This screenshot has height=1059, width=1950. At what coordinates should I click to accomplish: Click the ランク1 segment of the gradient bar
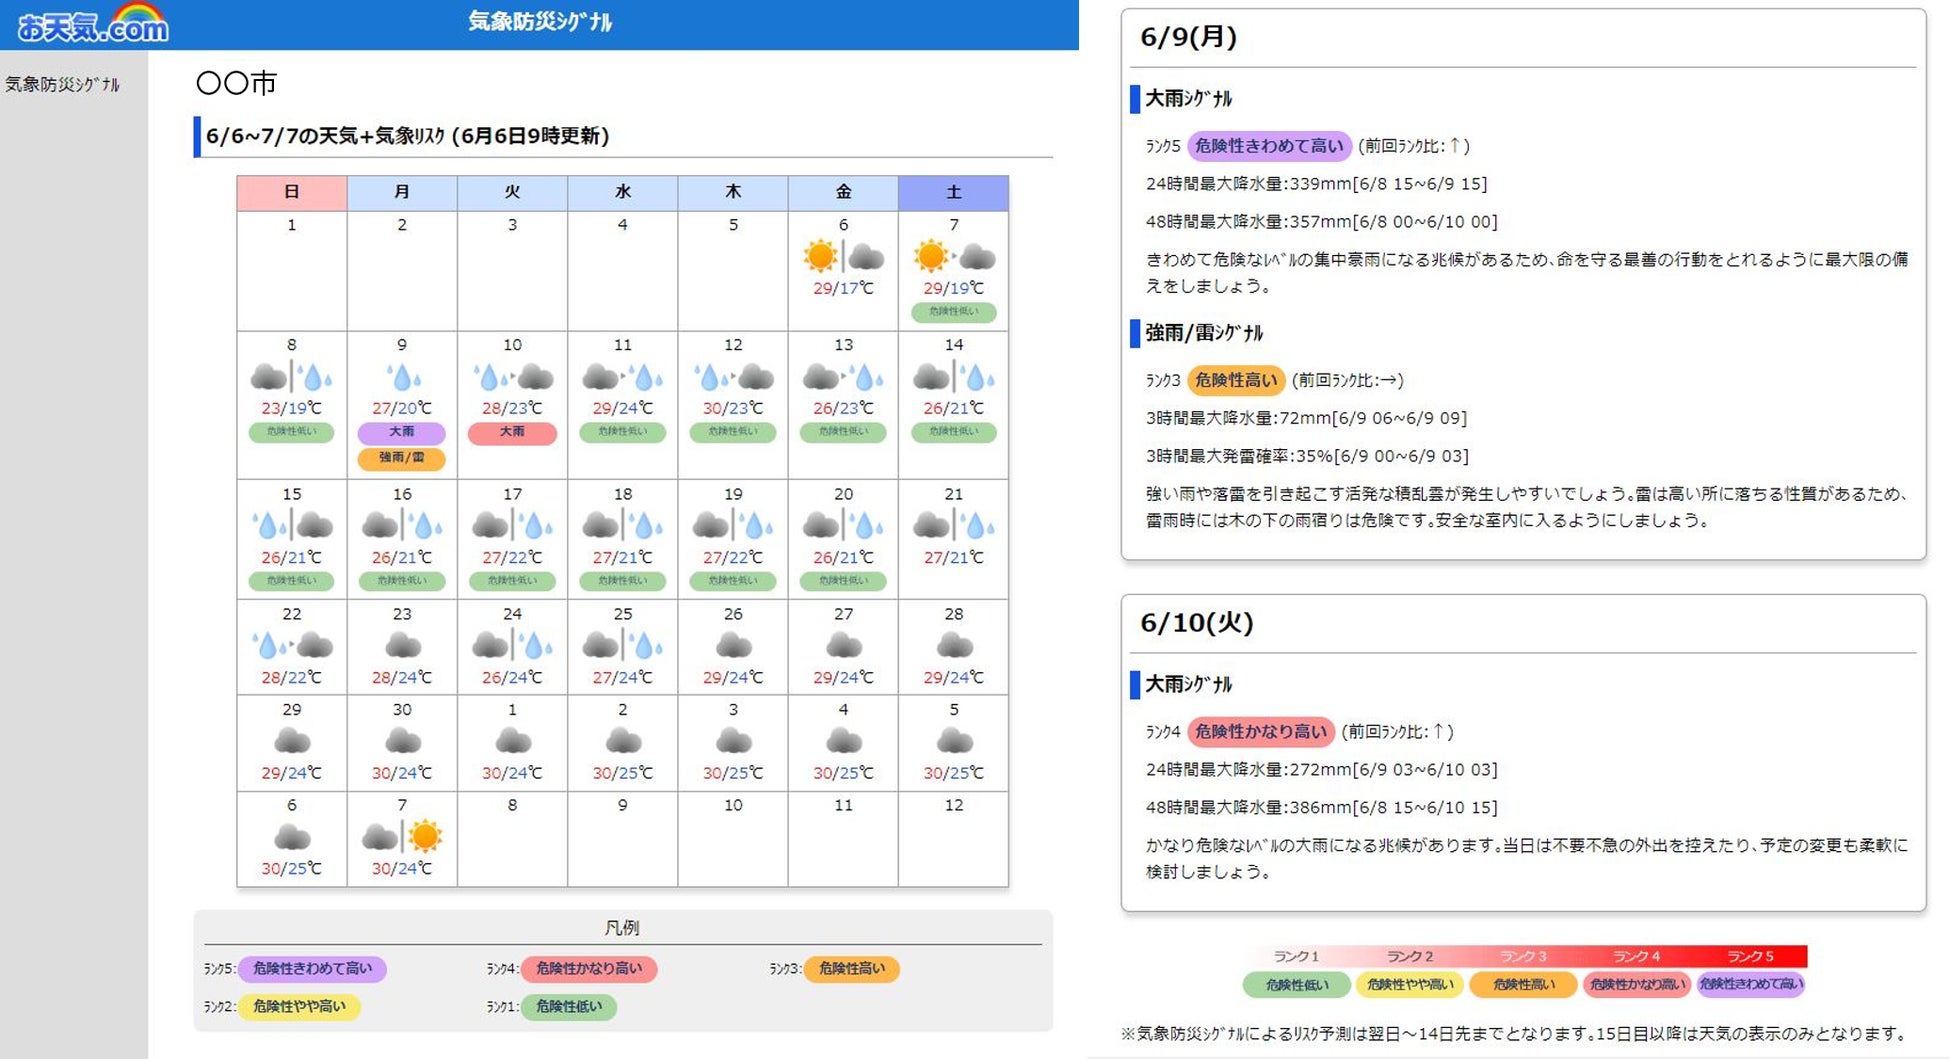(x=1297, y=957)
